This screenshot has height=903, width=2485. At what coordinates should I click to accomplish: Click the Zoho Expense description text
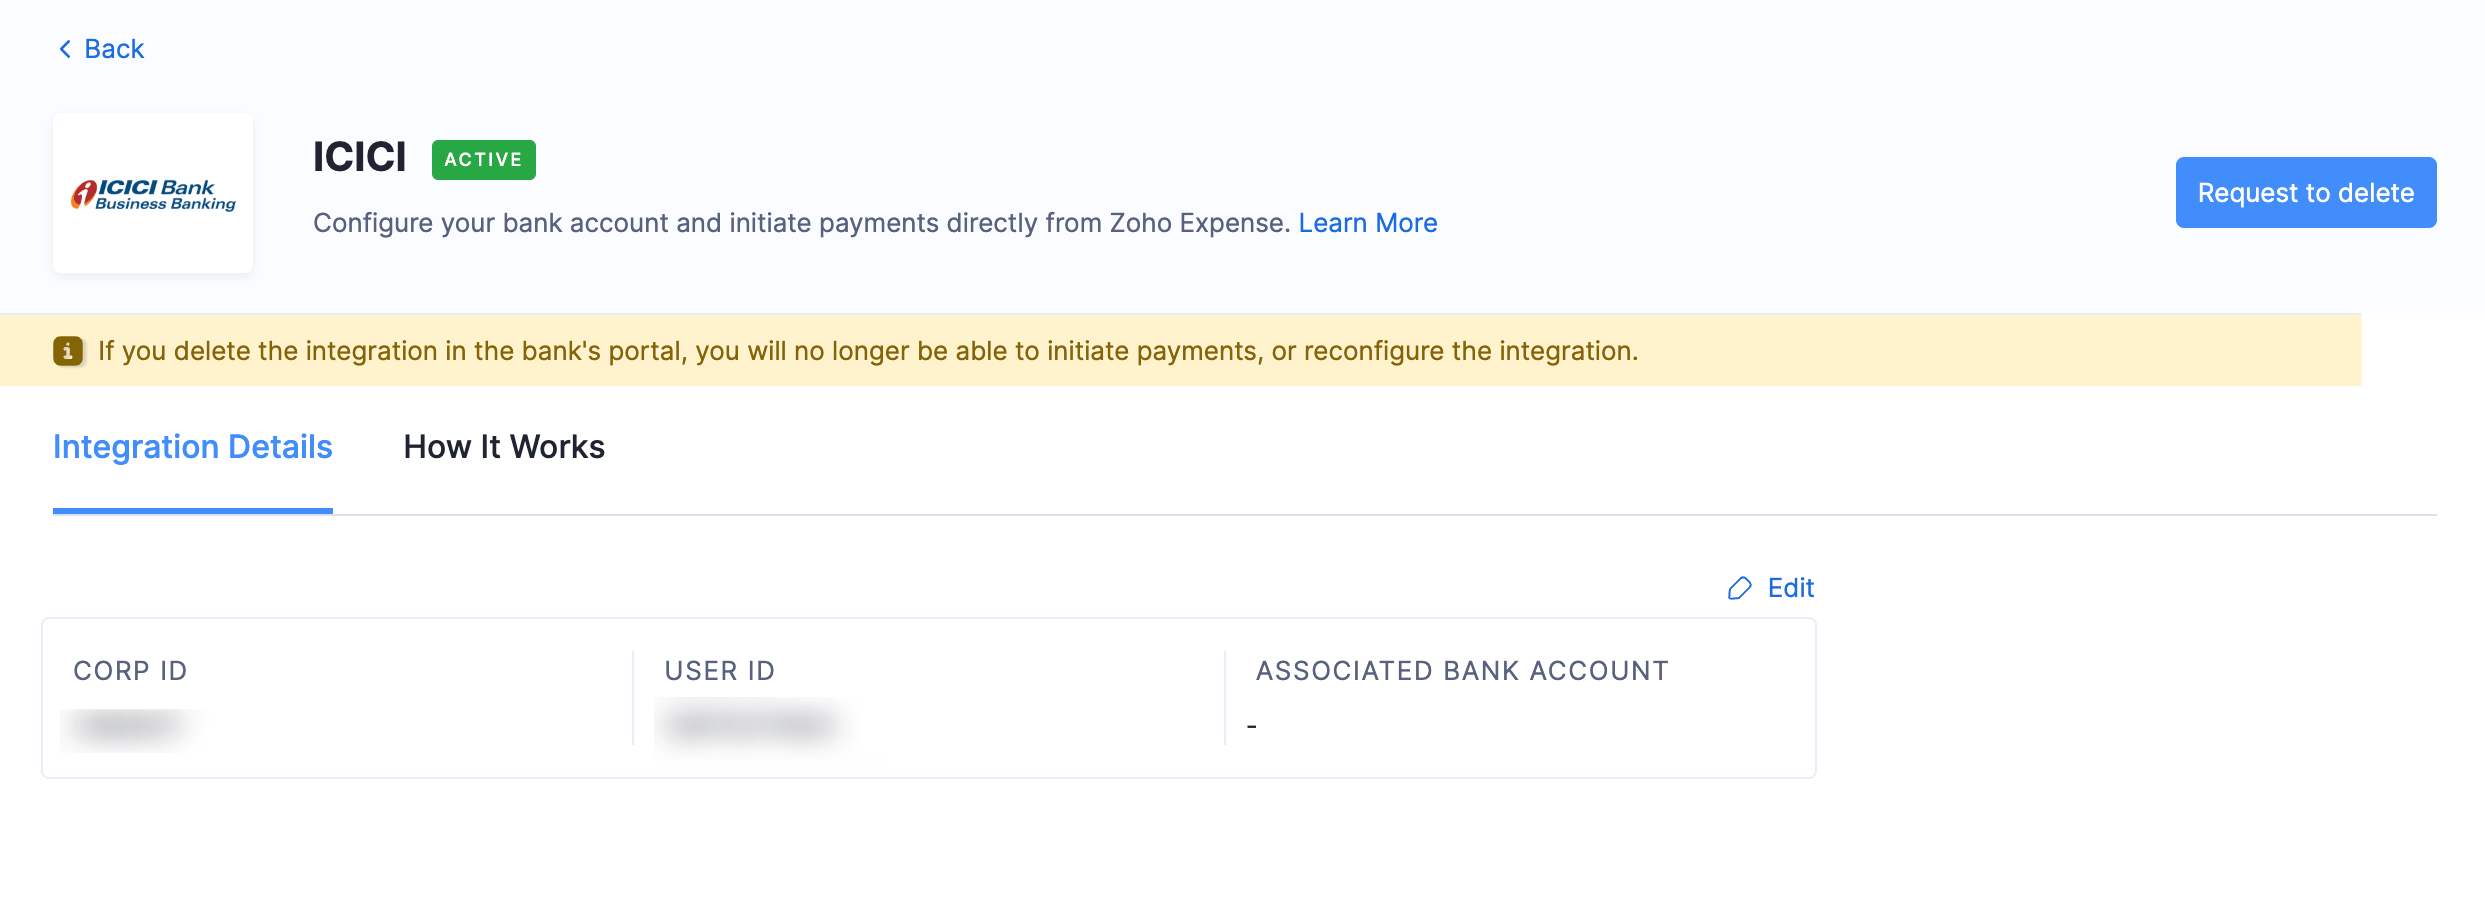801,223
